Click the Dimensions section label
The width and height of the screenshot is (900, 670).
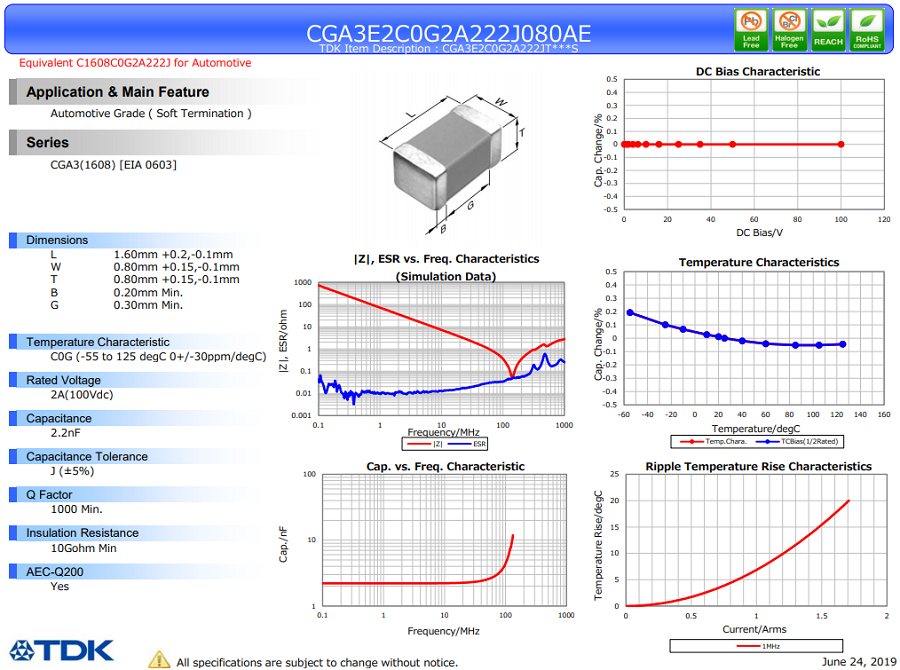click(57, 240)
